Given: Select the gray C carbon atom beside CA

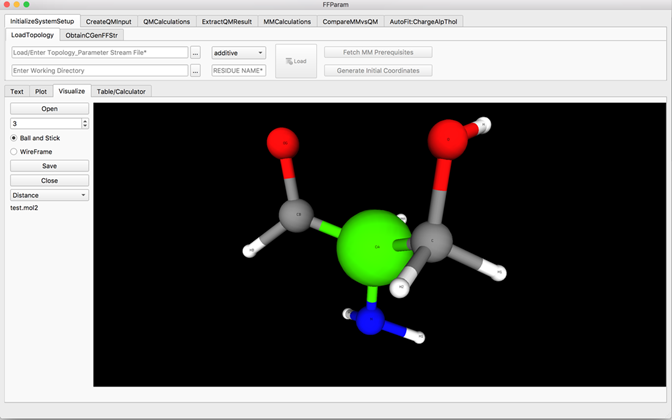Looking at the screenshot, I should 432,241.
